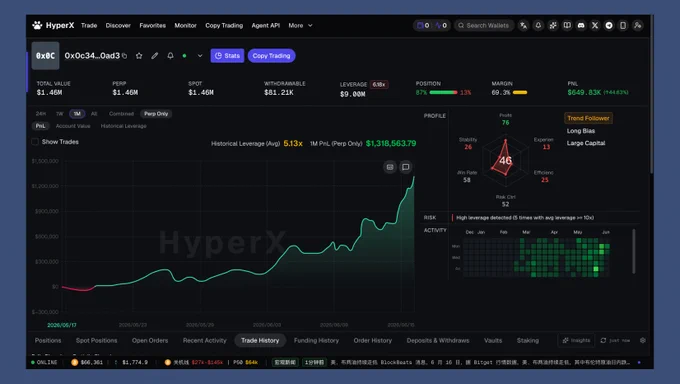Image resolution: width=680 pixels, height=384 pixels.
Task: Click the blue Copy Trading button
Action: [271, 56]
